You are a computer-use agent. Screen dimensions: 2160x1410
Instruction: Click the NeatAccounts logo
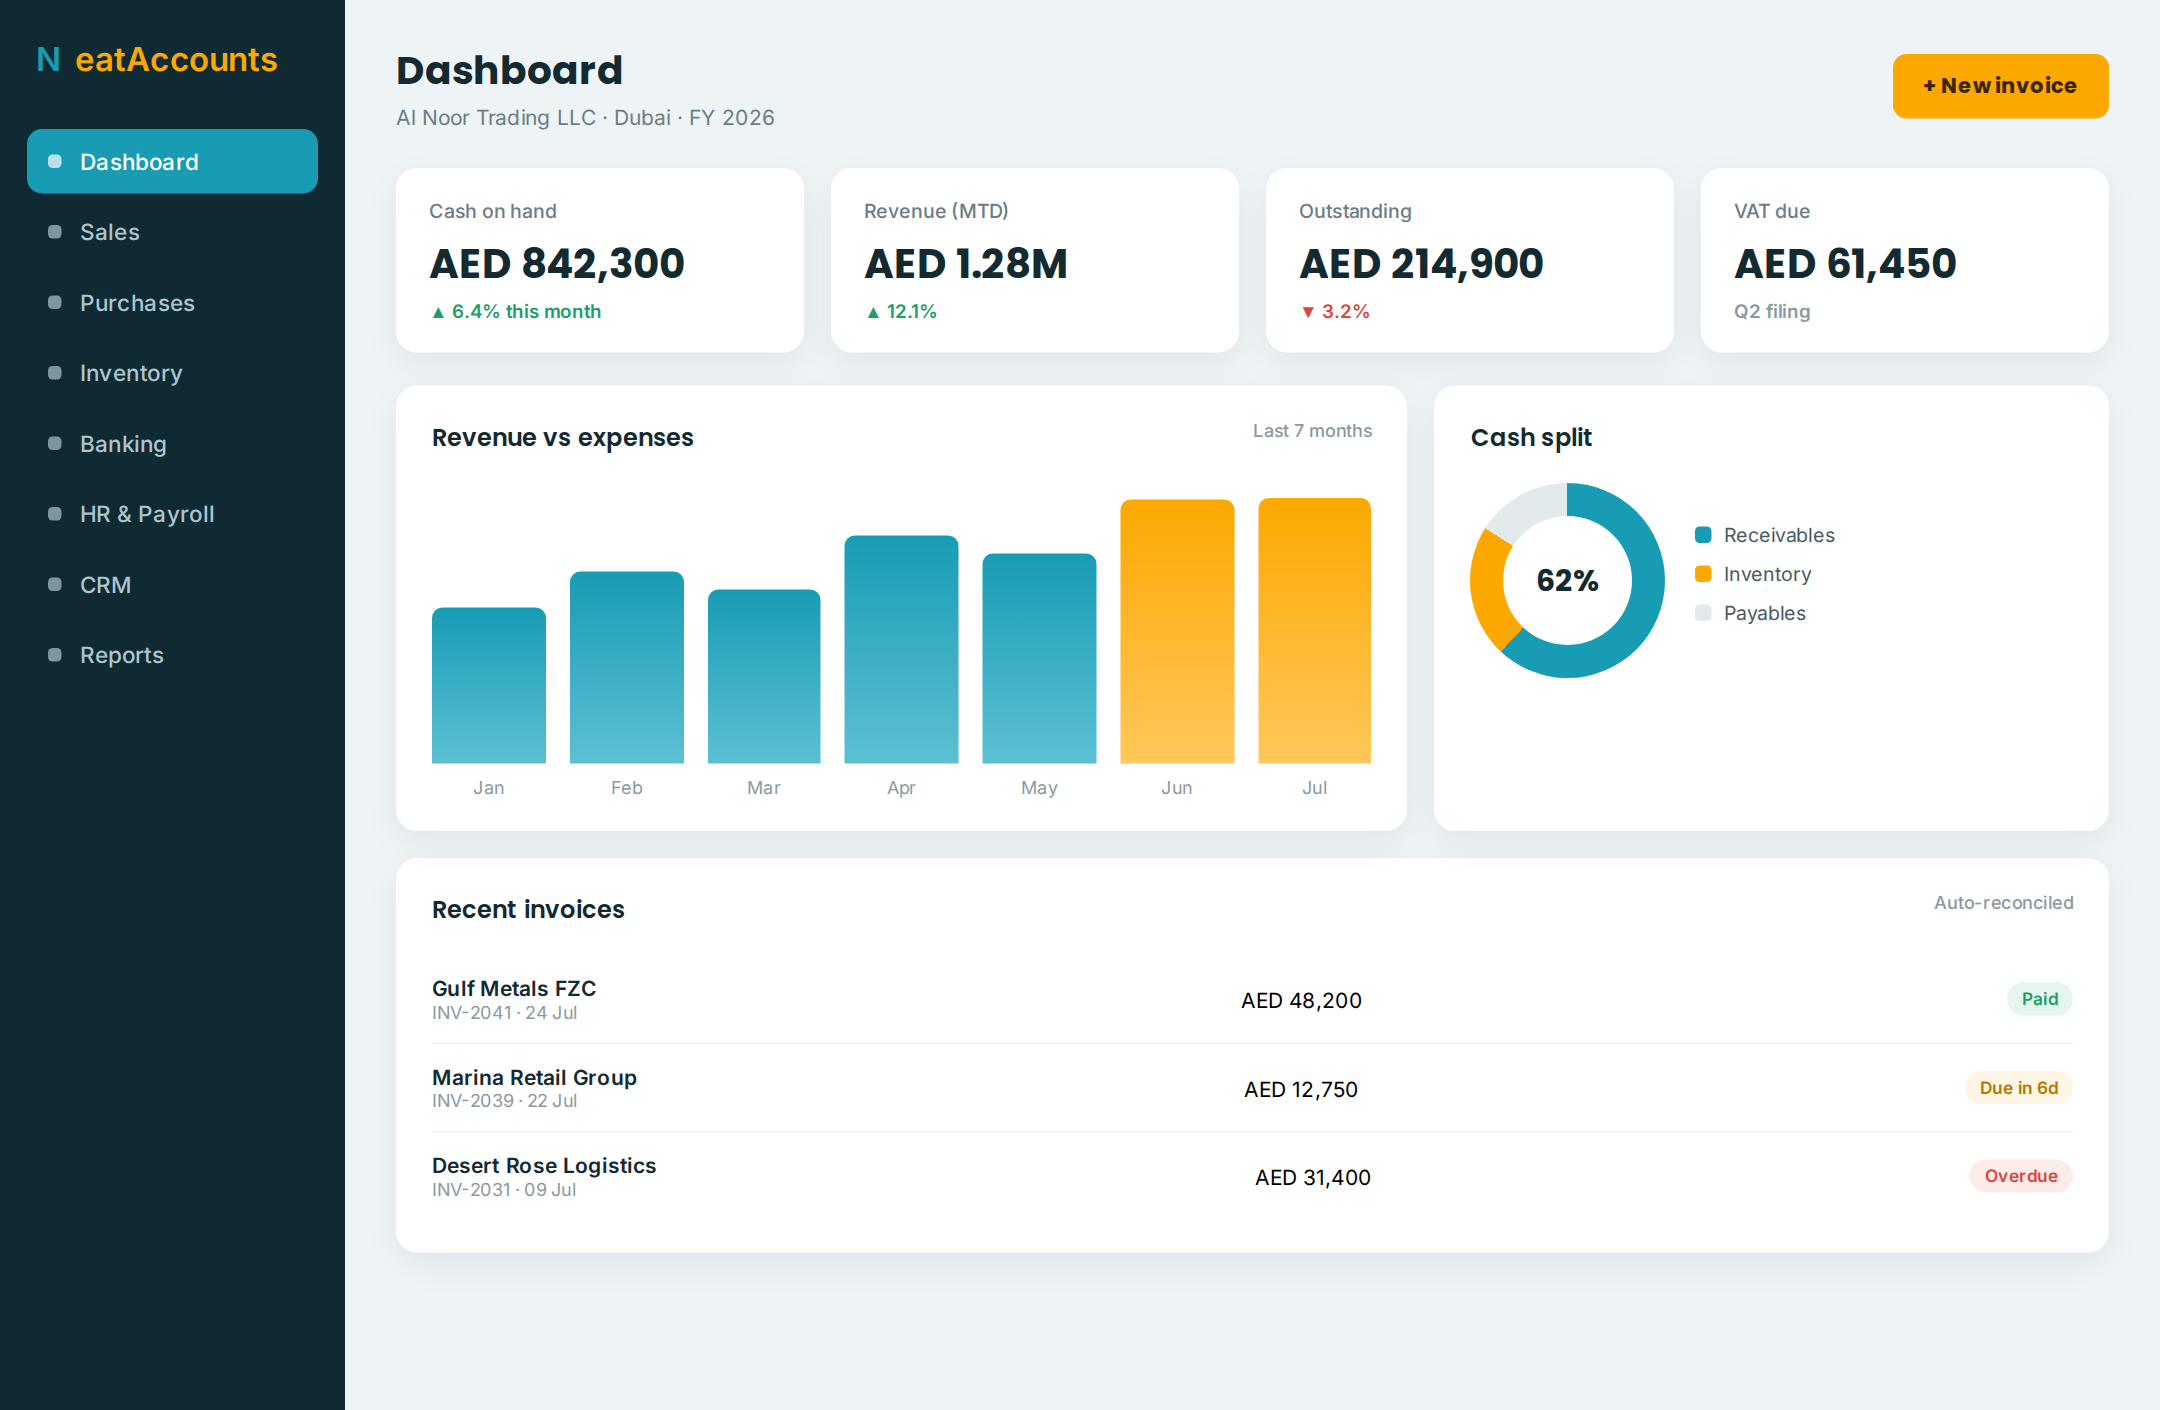point(157,60)
